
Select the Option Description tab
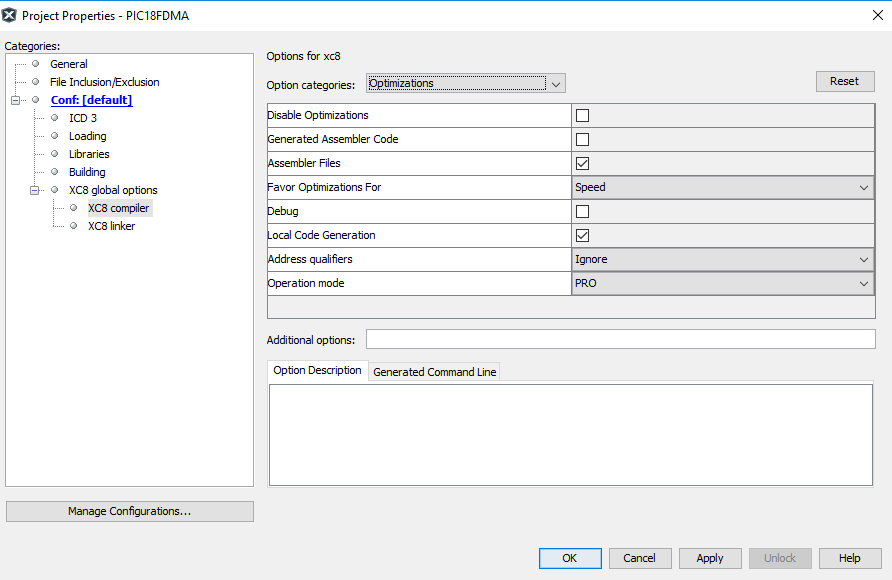click(x=317, y=371)
